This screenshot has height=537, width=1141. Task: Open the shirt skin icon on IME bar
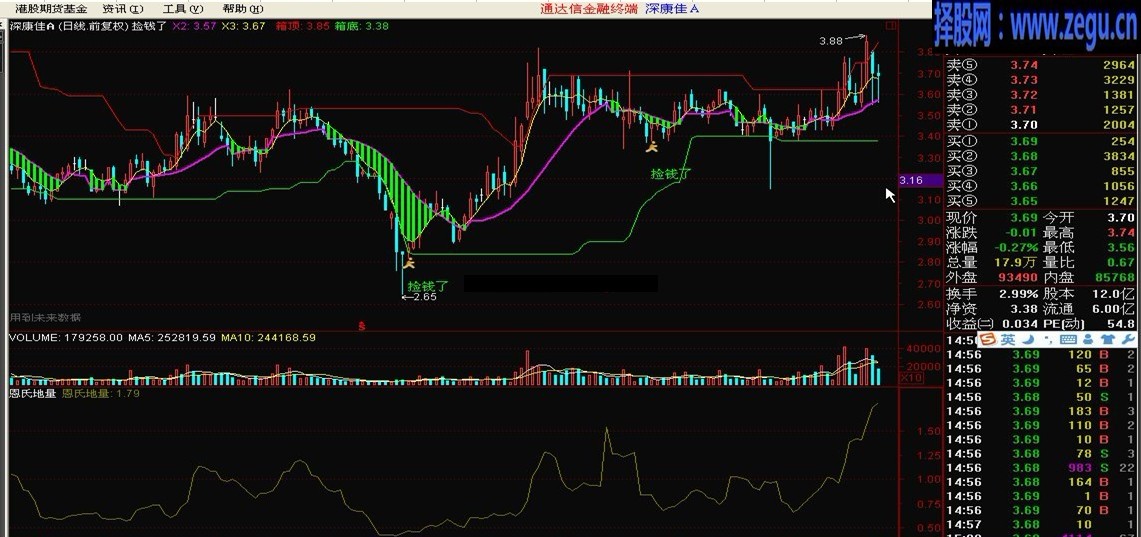point(1108,340)
